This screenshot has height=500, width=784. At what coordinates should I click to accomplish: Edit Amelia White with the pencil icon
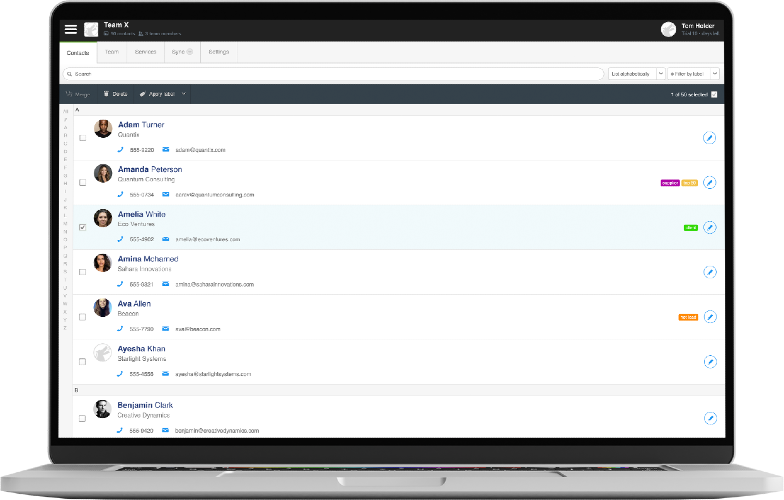(710, 228)
